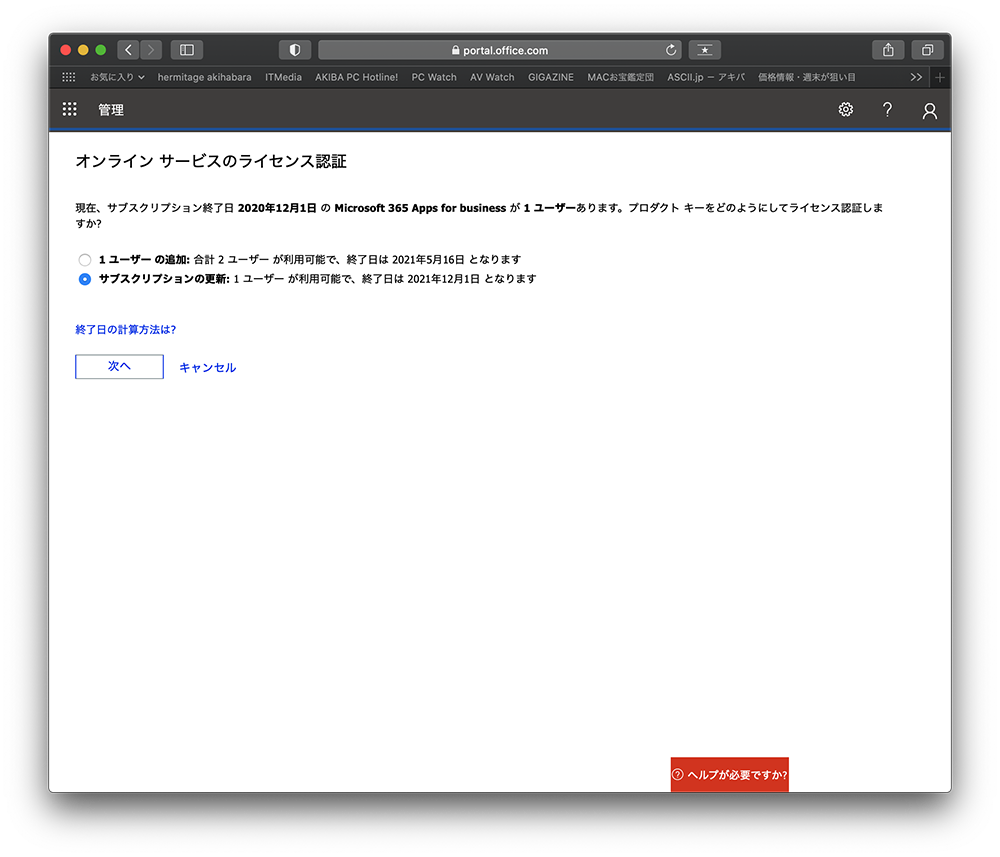This screenshot has height=857, width=1000.
Task: Click the Microsoft 365 Apps for business text
Action: 420,208
